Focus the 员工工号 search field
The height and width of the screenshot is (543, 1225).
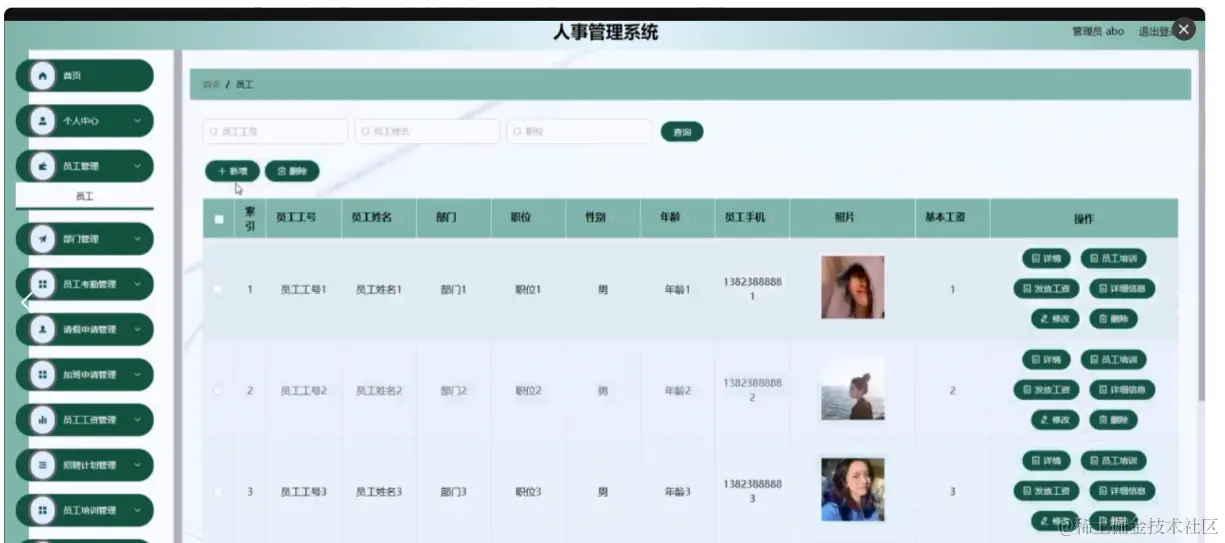click(276, 132)
